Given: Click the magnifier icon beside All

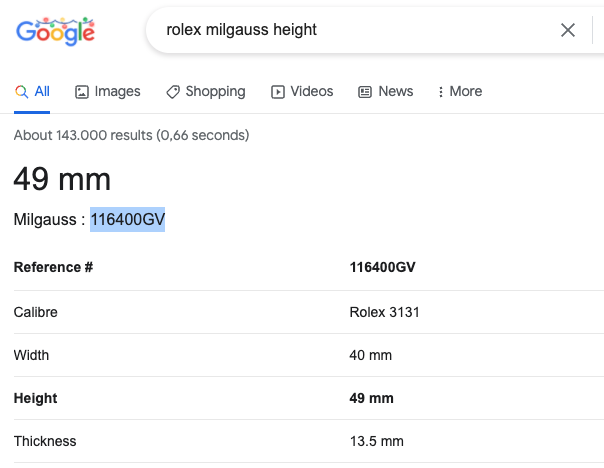Looking at the screenshot, I should [x=22, y=92].
